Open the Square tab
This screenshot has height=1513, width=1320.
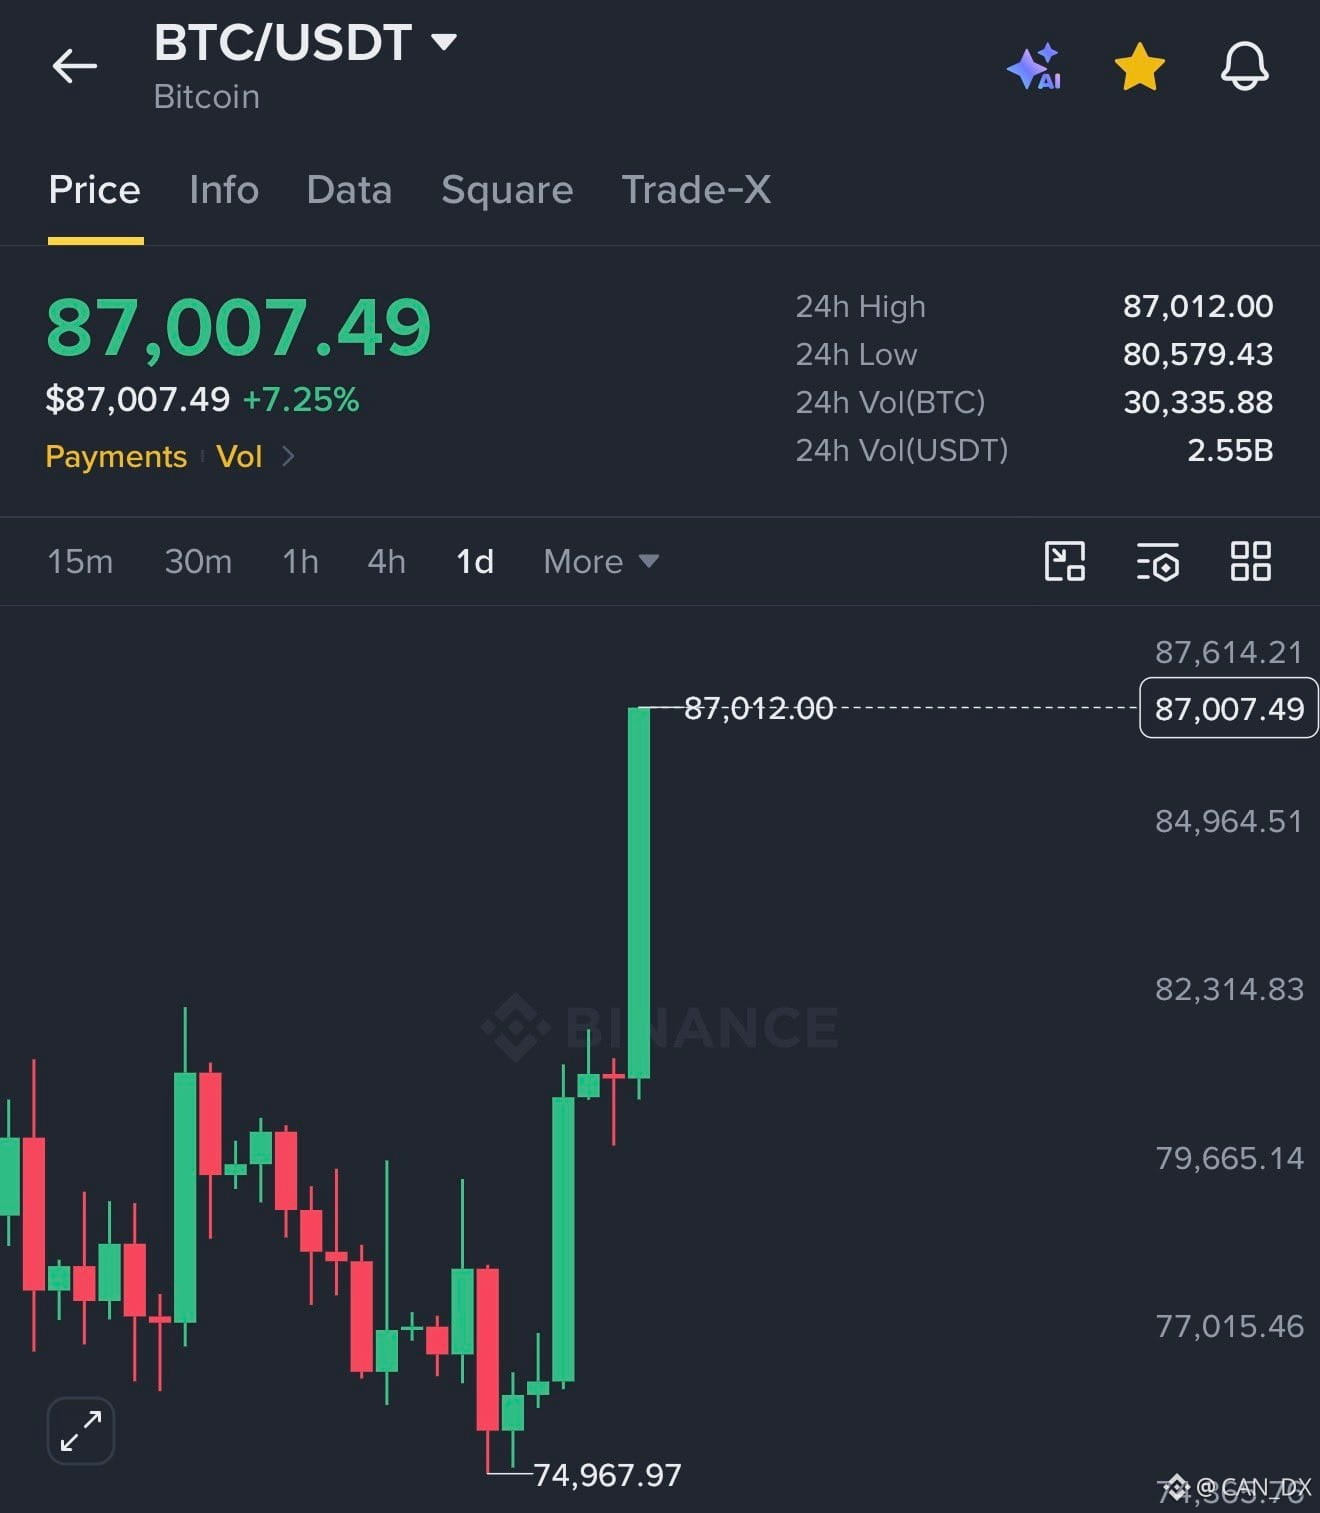(507, 190)
